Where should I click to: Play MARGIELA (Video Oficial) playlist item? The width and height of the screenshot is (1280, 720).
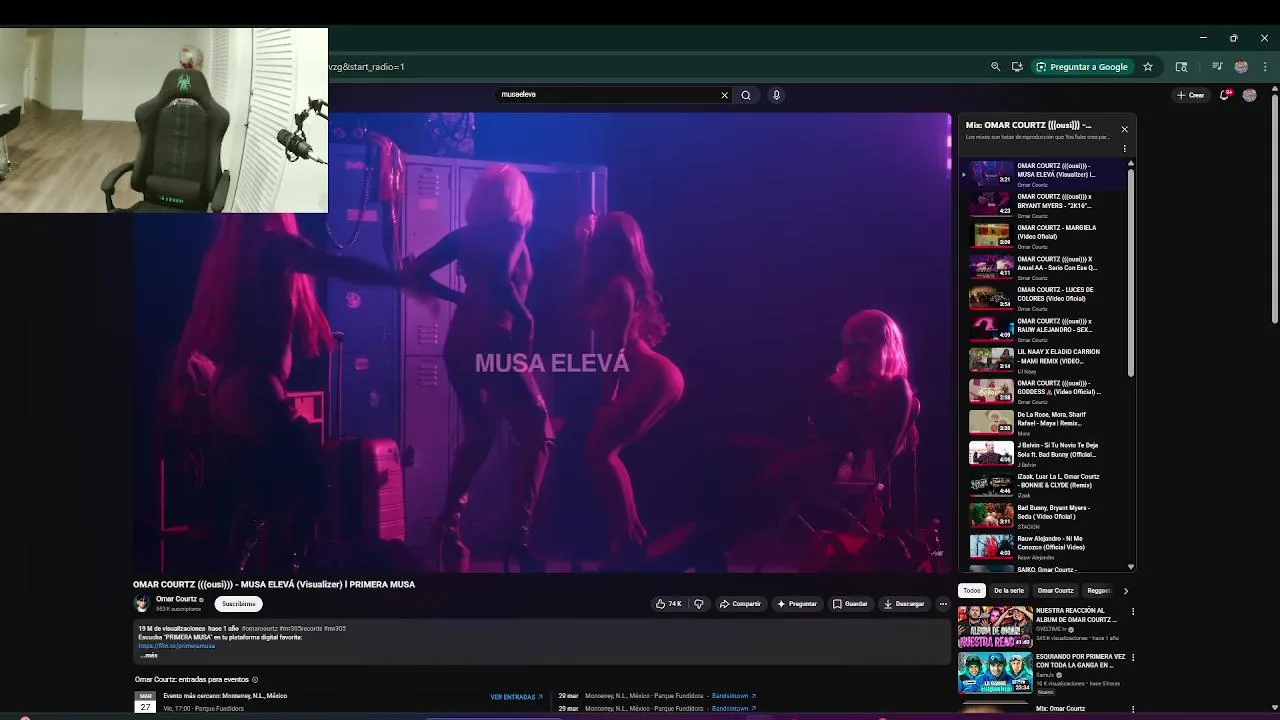coord(1042,236)
